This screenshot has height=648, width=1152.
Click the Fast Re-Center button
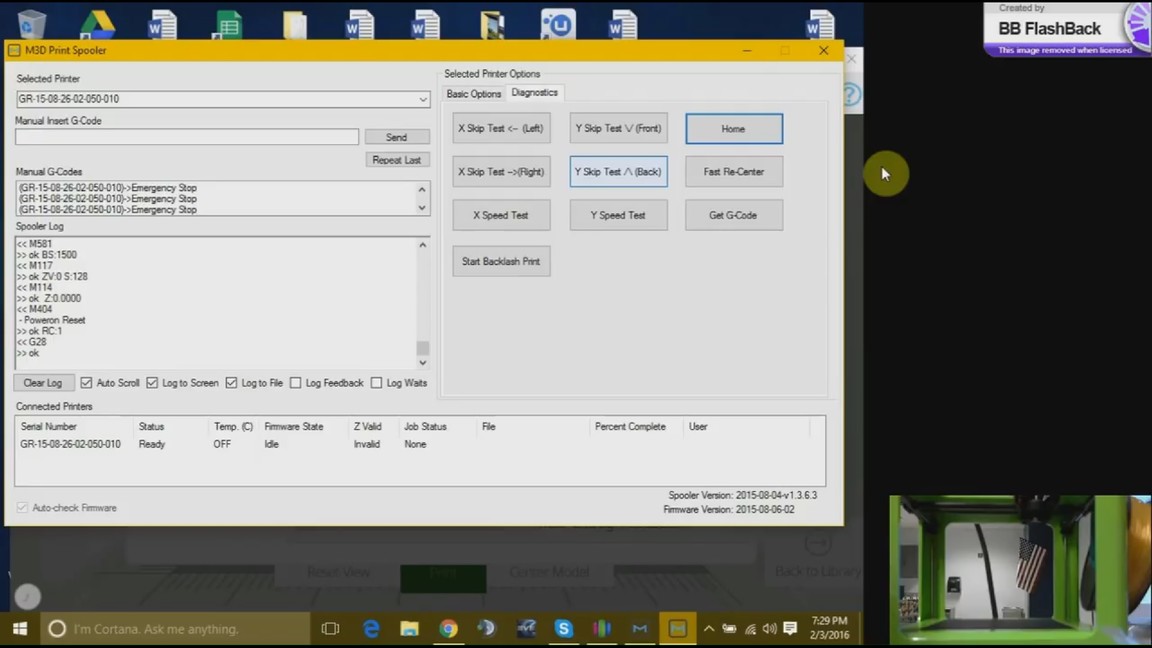(x=733, y=172)
